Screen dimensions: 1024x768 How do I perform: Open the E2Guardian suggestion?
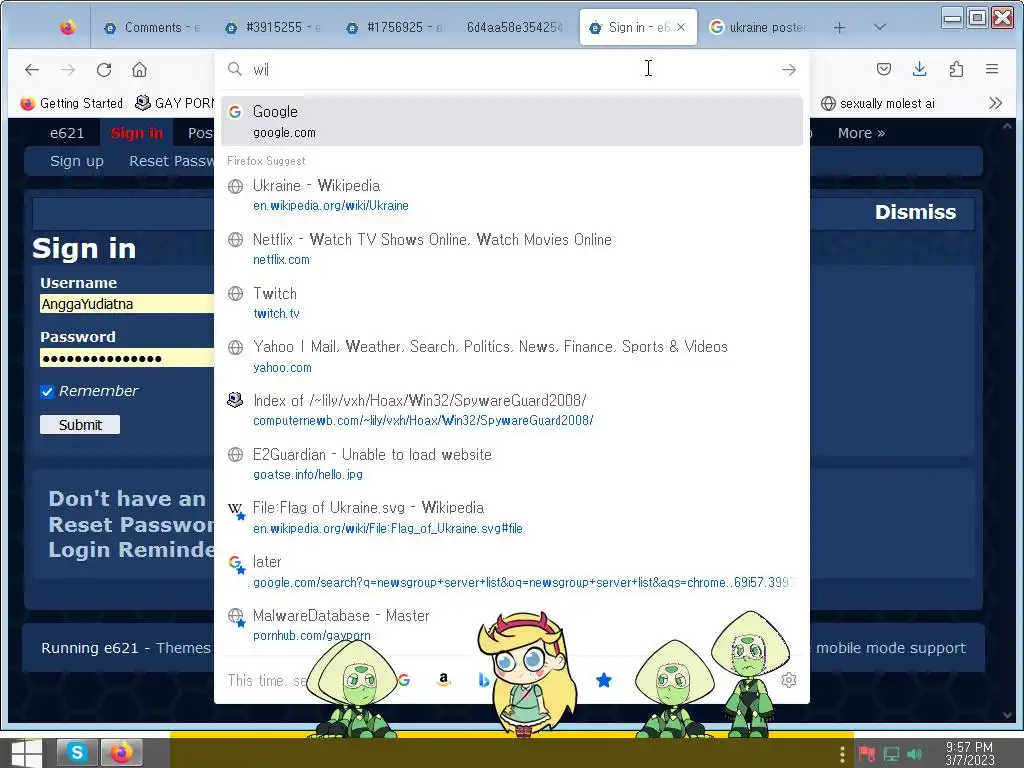[x=512, y=464]
